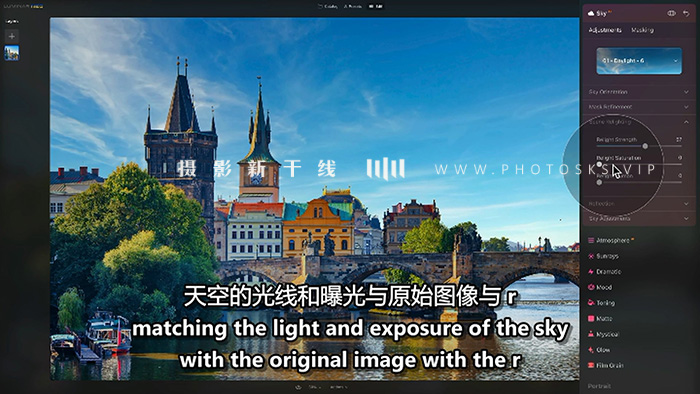Open the Toning tool

[601, 303]
